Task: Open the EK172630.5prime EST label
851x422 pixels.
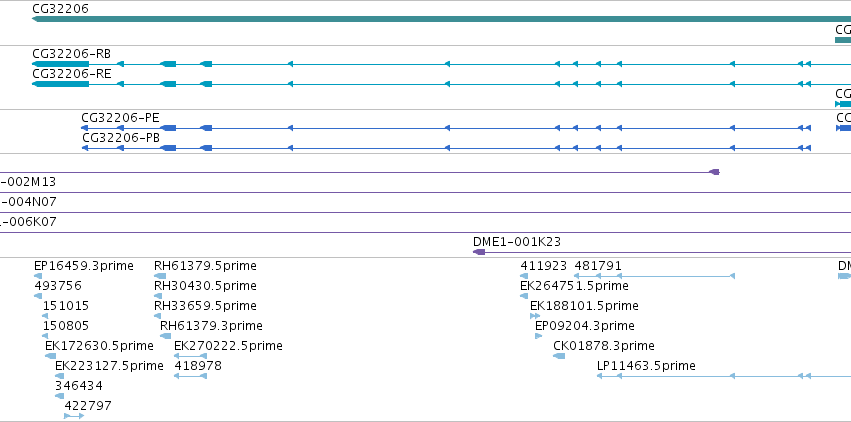Action: [x=99, y=346]
